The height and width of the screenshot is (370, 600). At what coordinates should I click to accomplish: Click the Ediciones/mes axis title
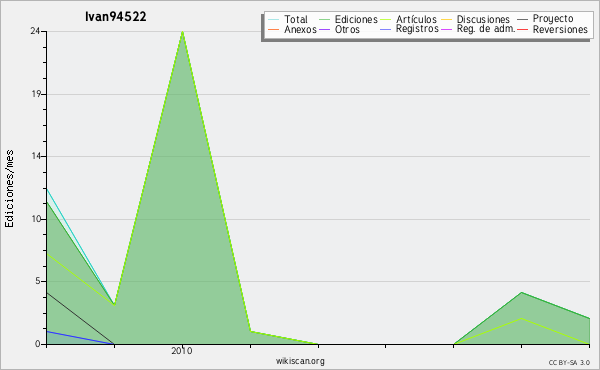9,189
